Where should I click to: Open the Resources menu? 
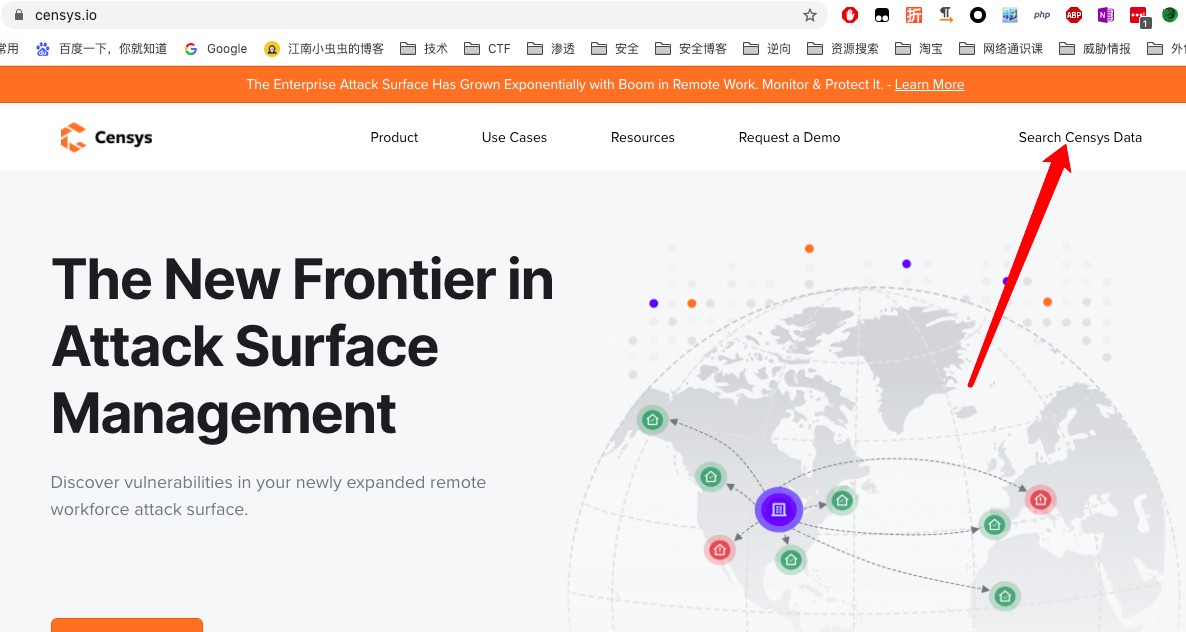click(x=642, y=138)
